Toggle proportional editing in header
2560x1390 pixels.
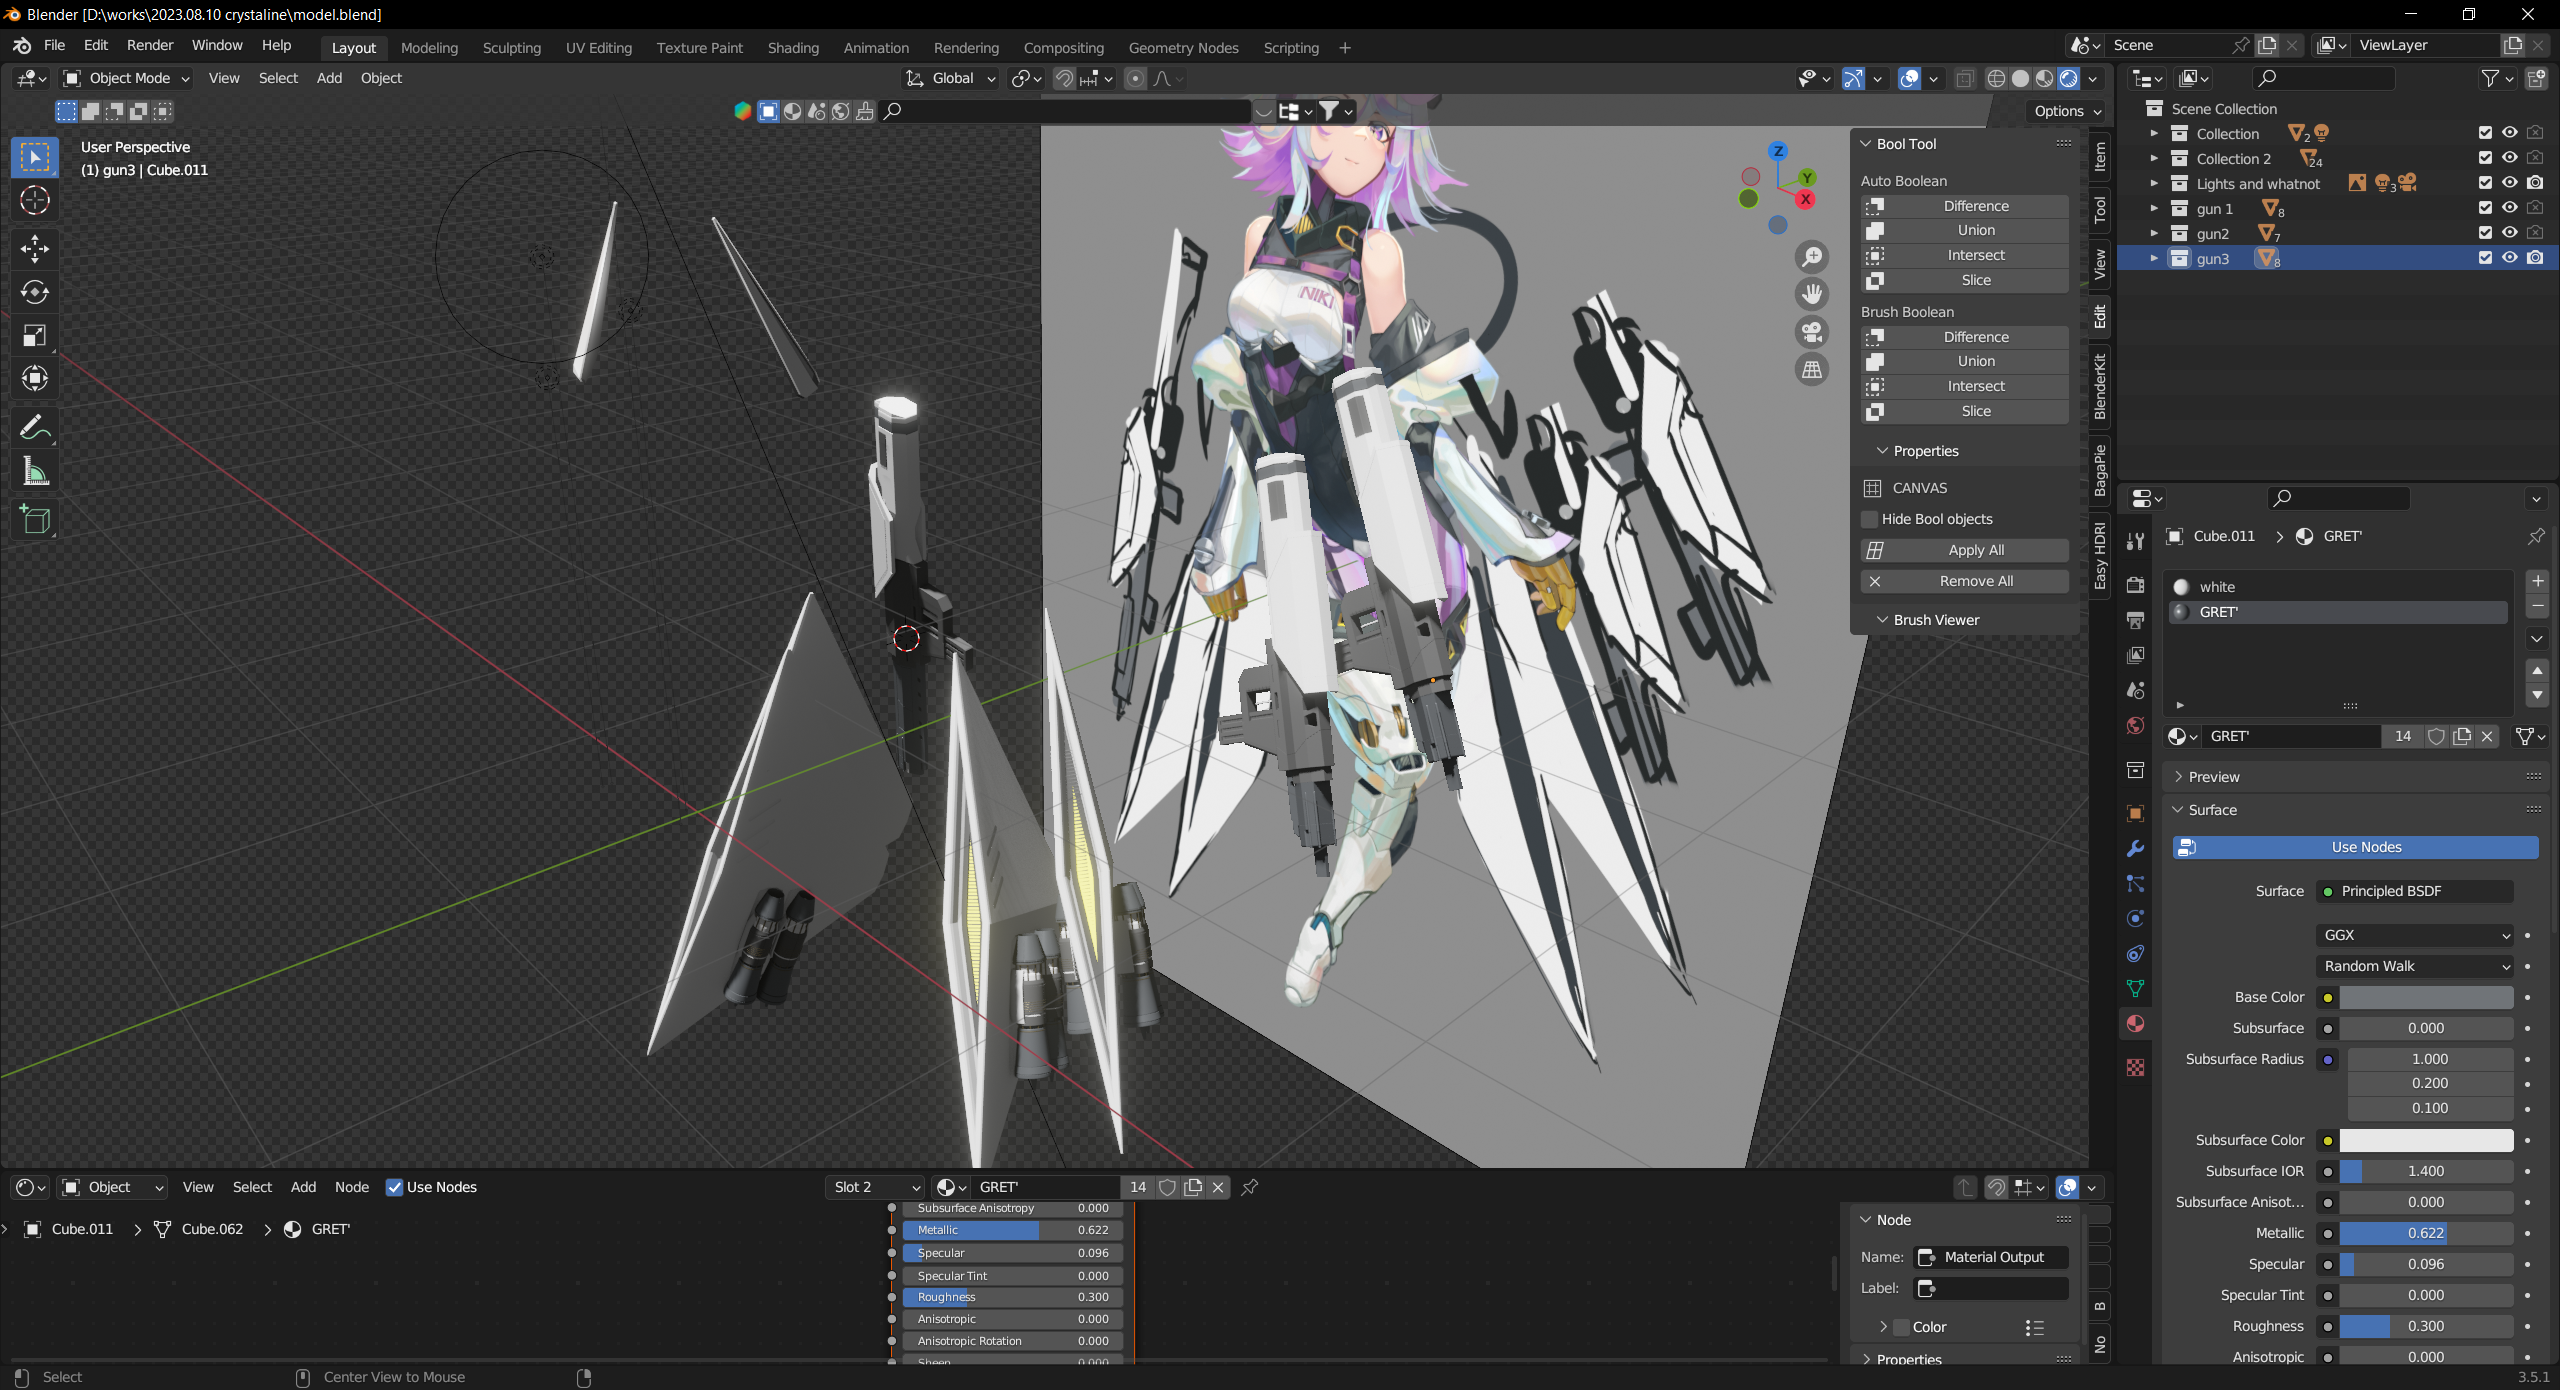point(1135,78)
